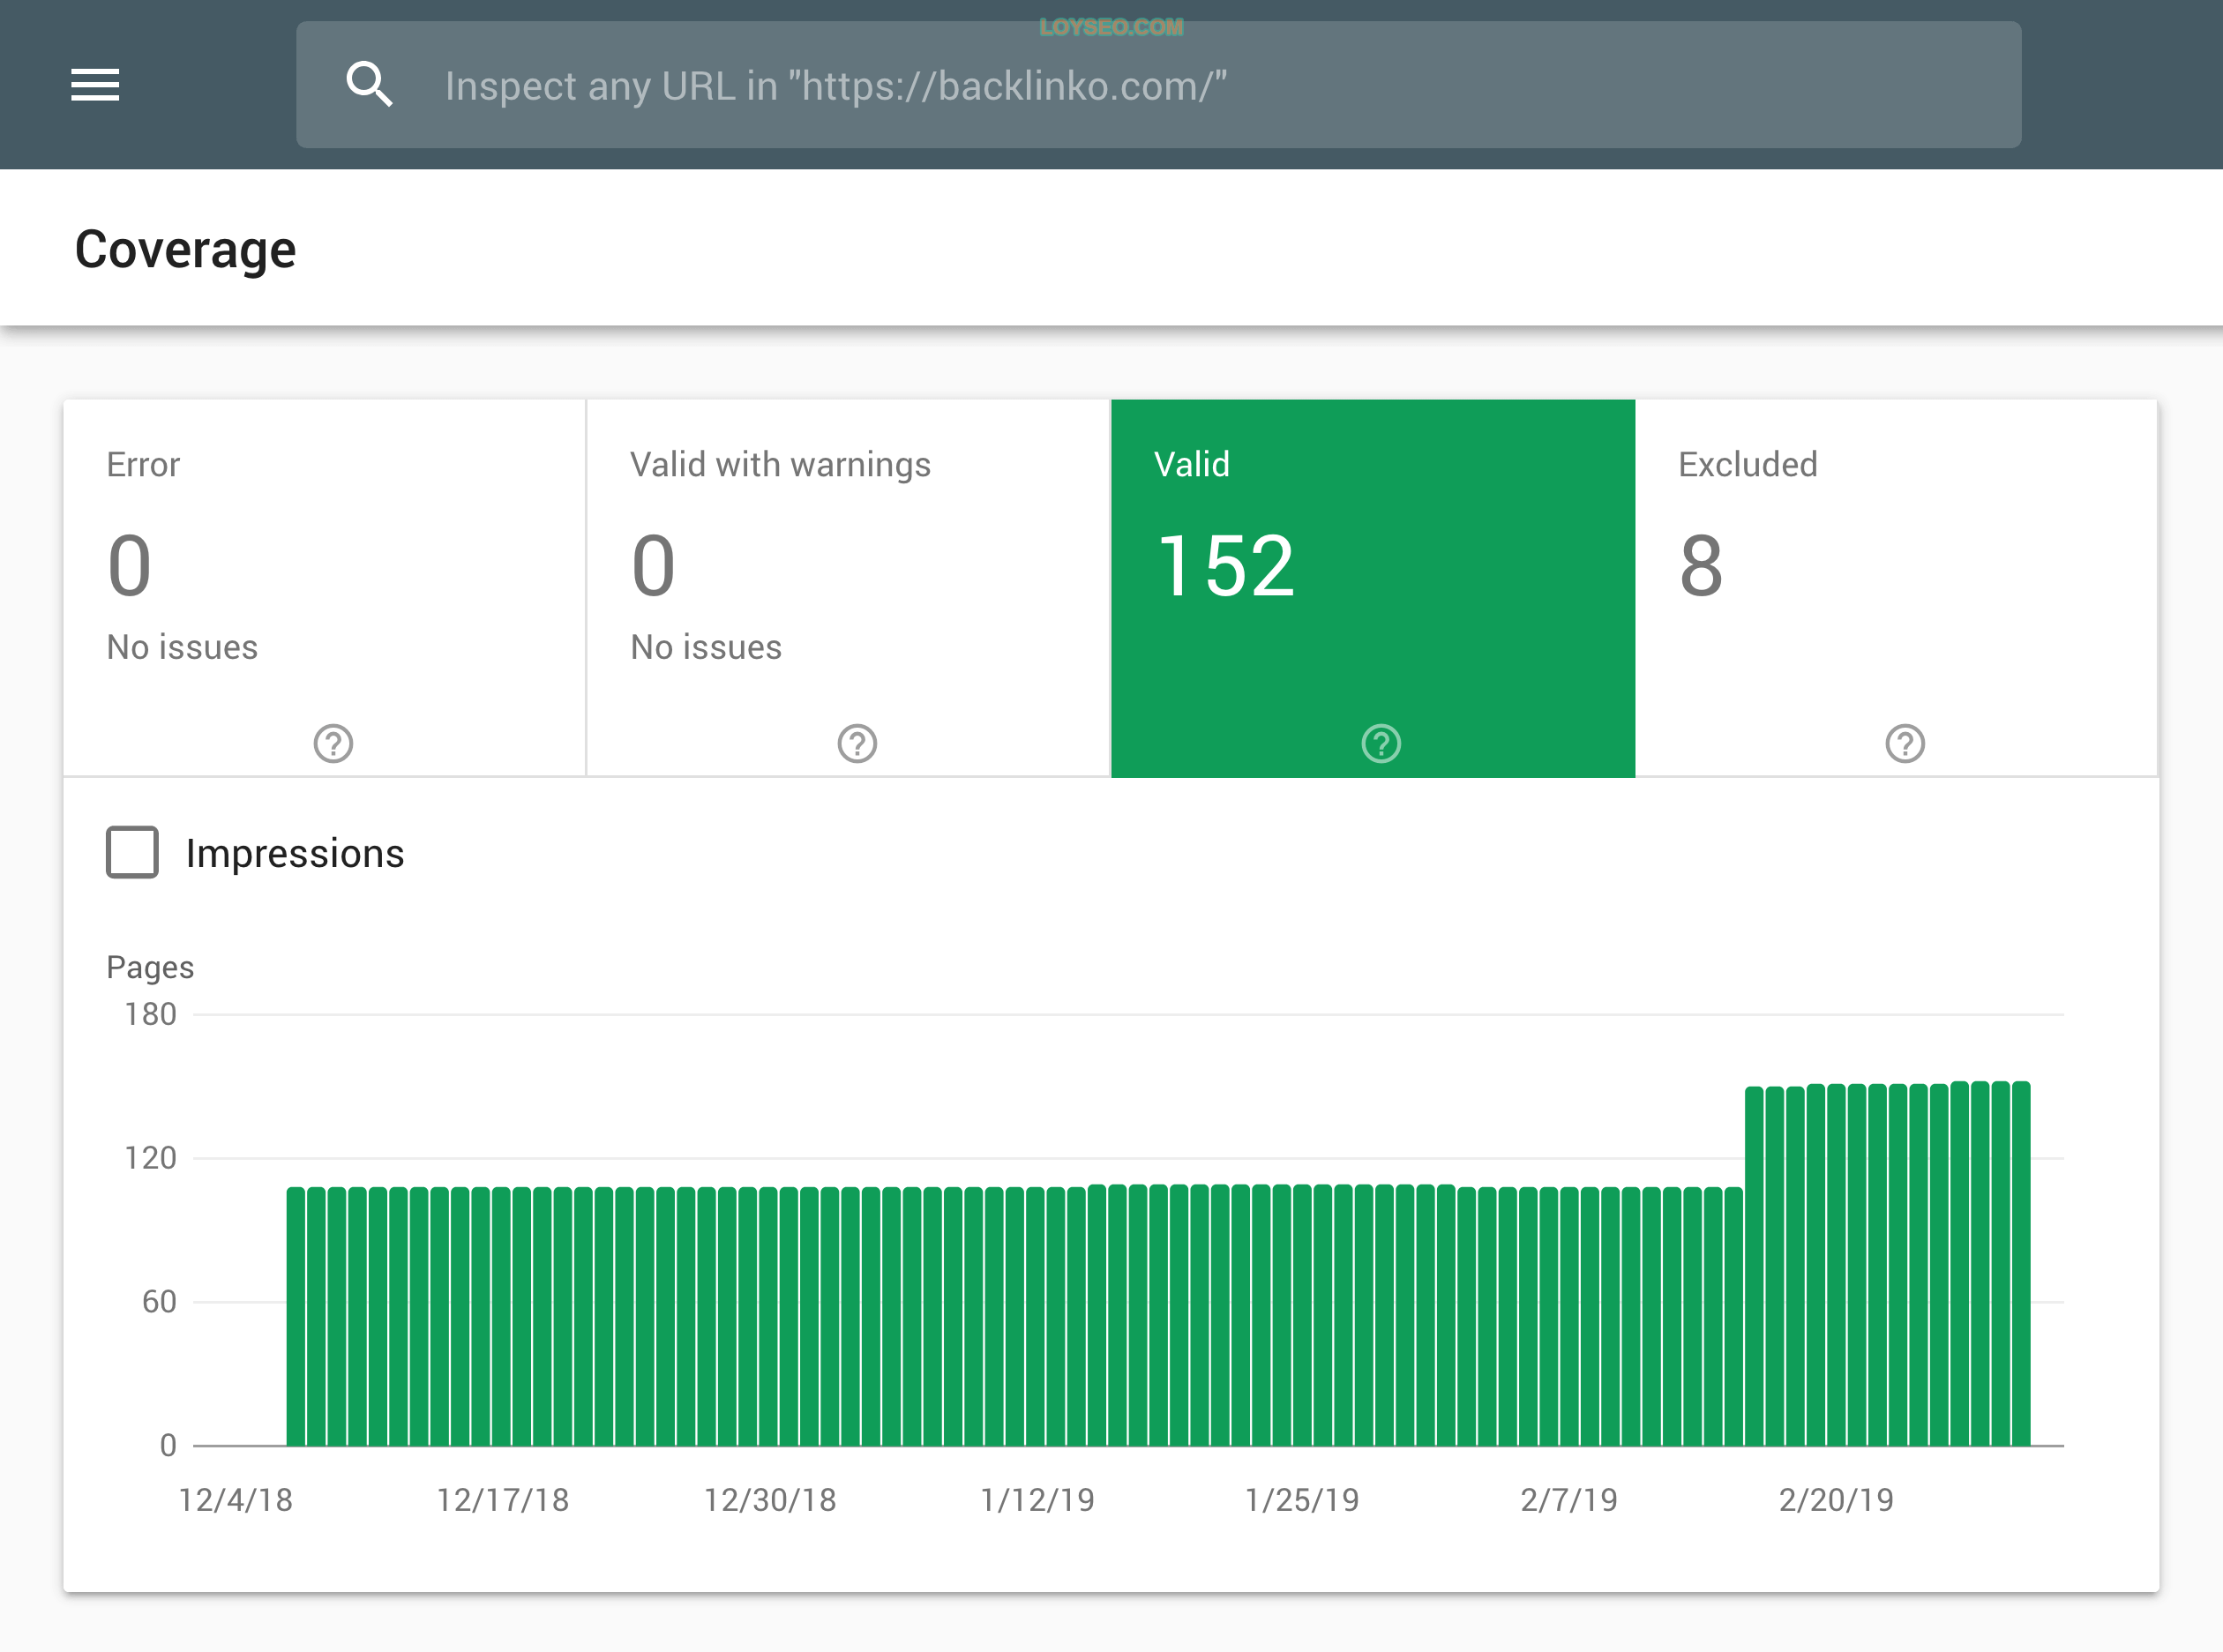Screen dimensions: 2223x1652
Task: Select the Excluded status tab
Action: tap(1896, 588)
